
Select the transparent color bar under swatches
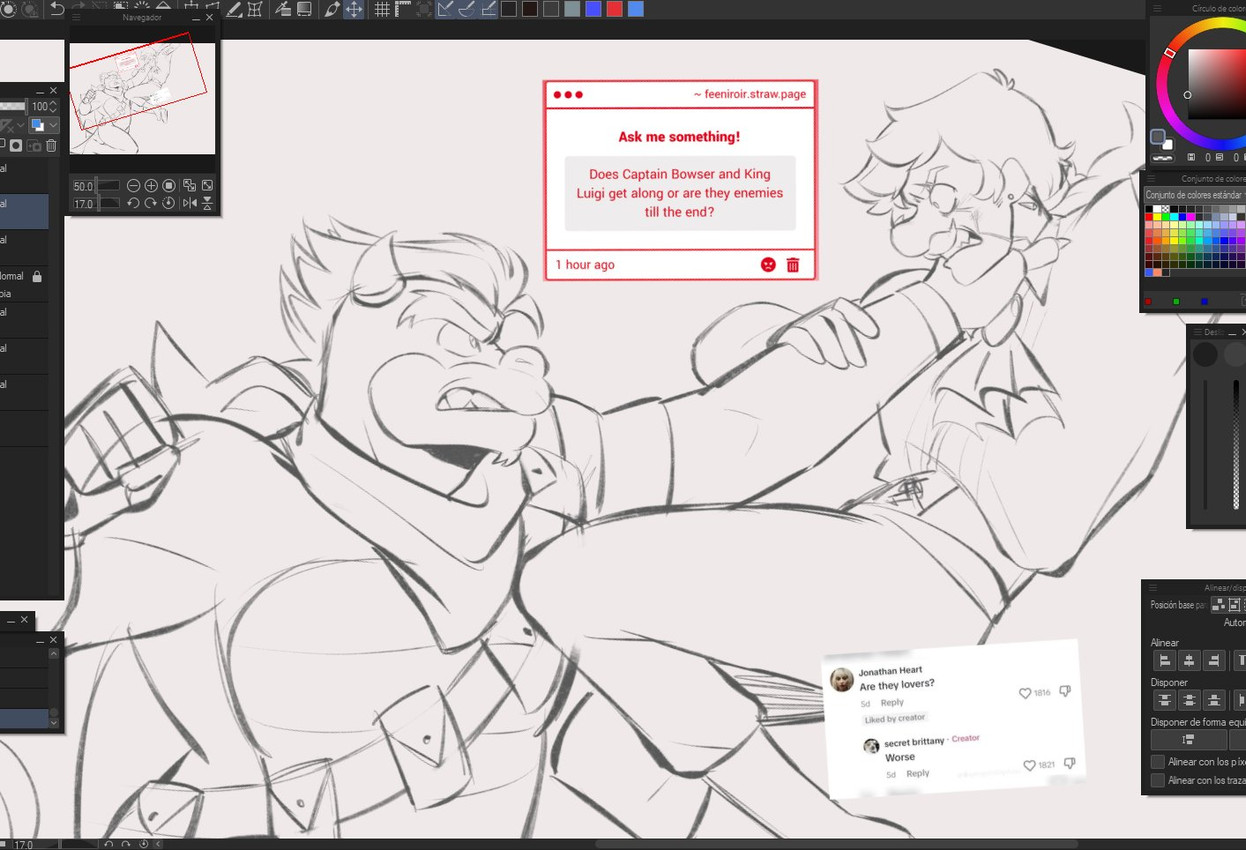(1164, 158)
